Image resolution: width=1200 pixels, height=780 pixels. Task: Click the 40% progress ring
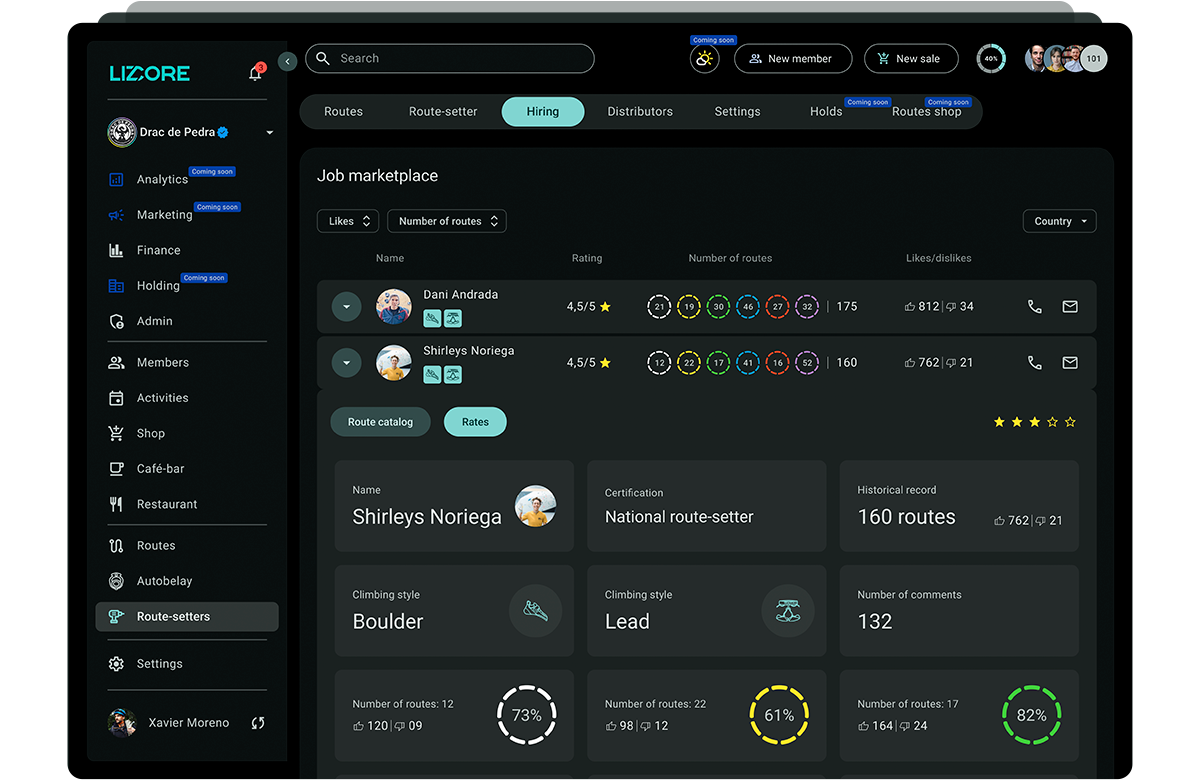click(x=991, y=59)
